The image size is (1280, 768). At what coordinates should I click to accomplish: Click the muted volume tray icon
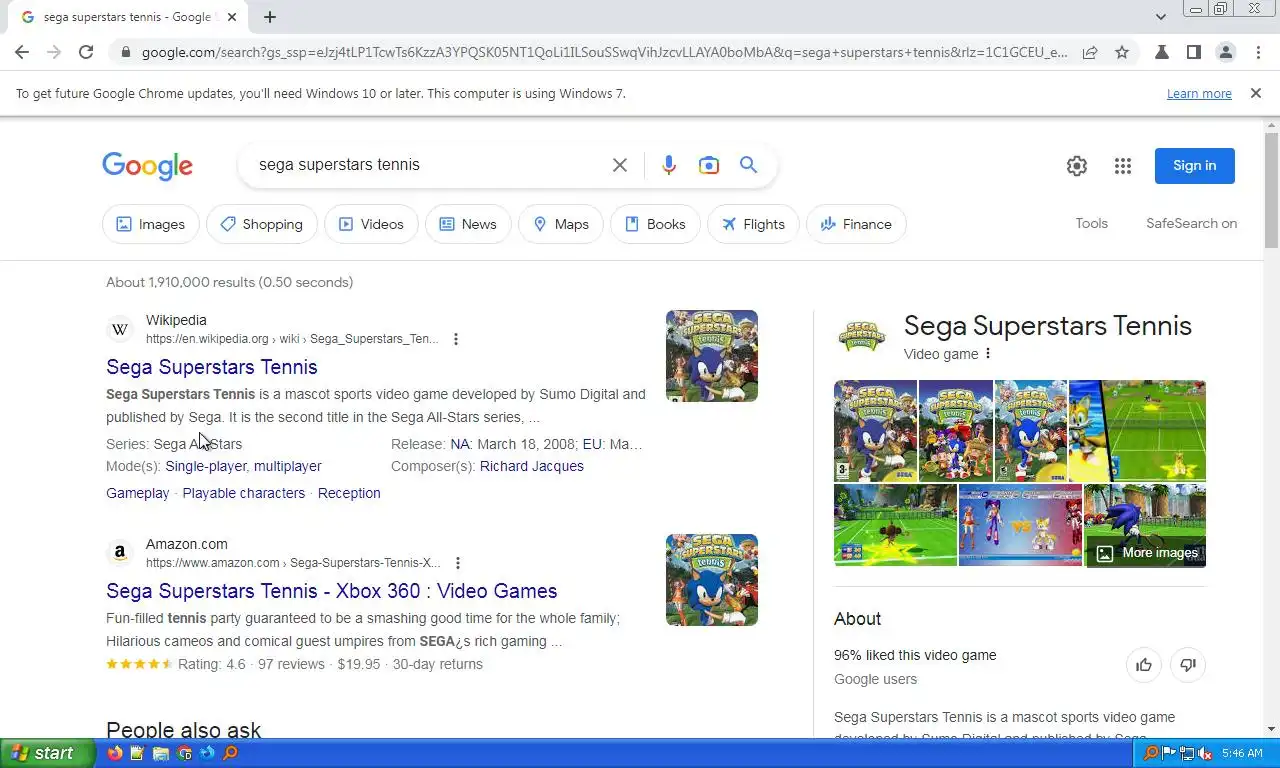1206,753
